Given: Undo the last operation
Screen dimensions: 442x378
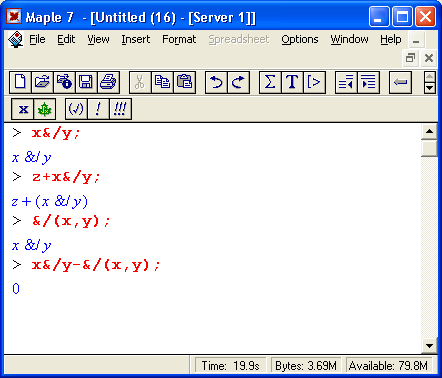Looking at the screenshot, I should pos(216,82).
